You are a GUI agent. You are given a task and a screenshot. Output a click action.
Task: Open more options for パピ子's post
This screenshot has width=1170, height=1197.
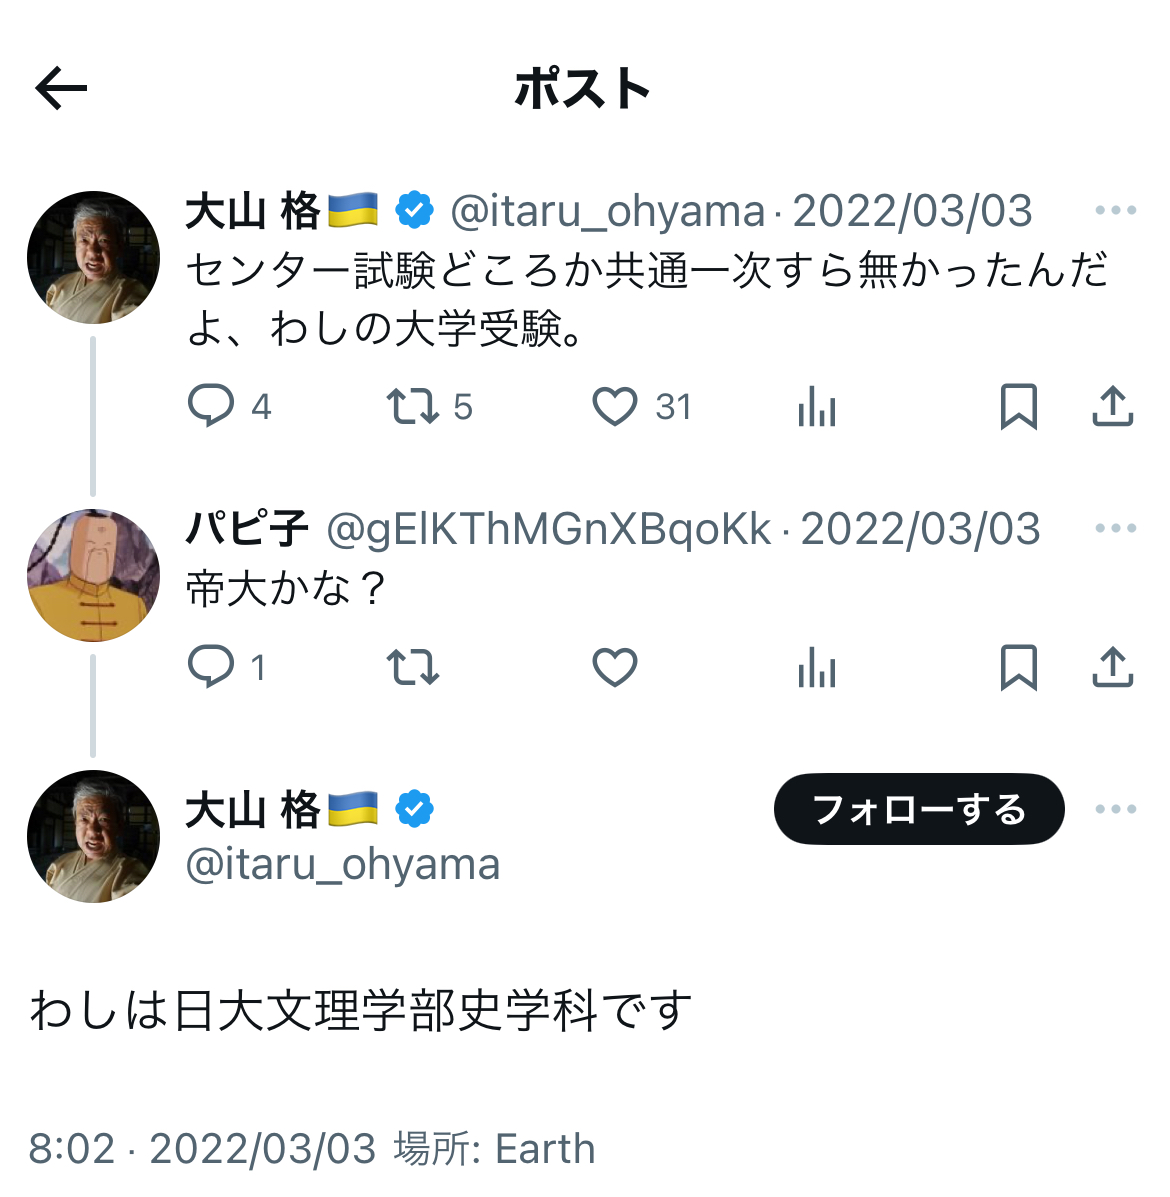[1116, 528]
